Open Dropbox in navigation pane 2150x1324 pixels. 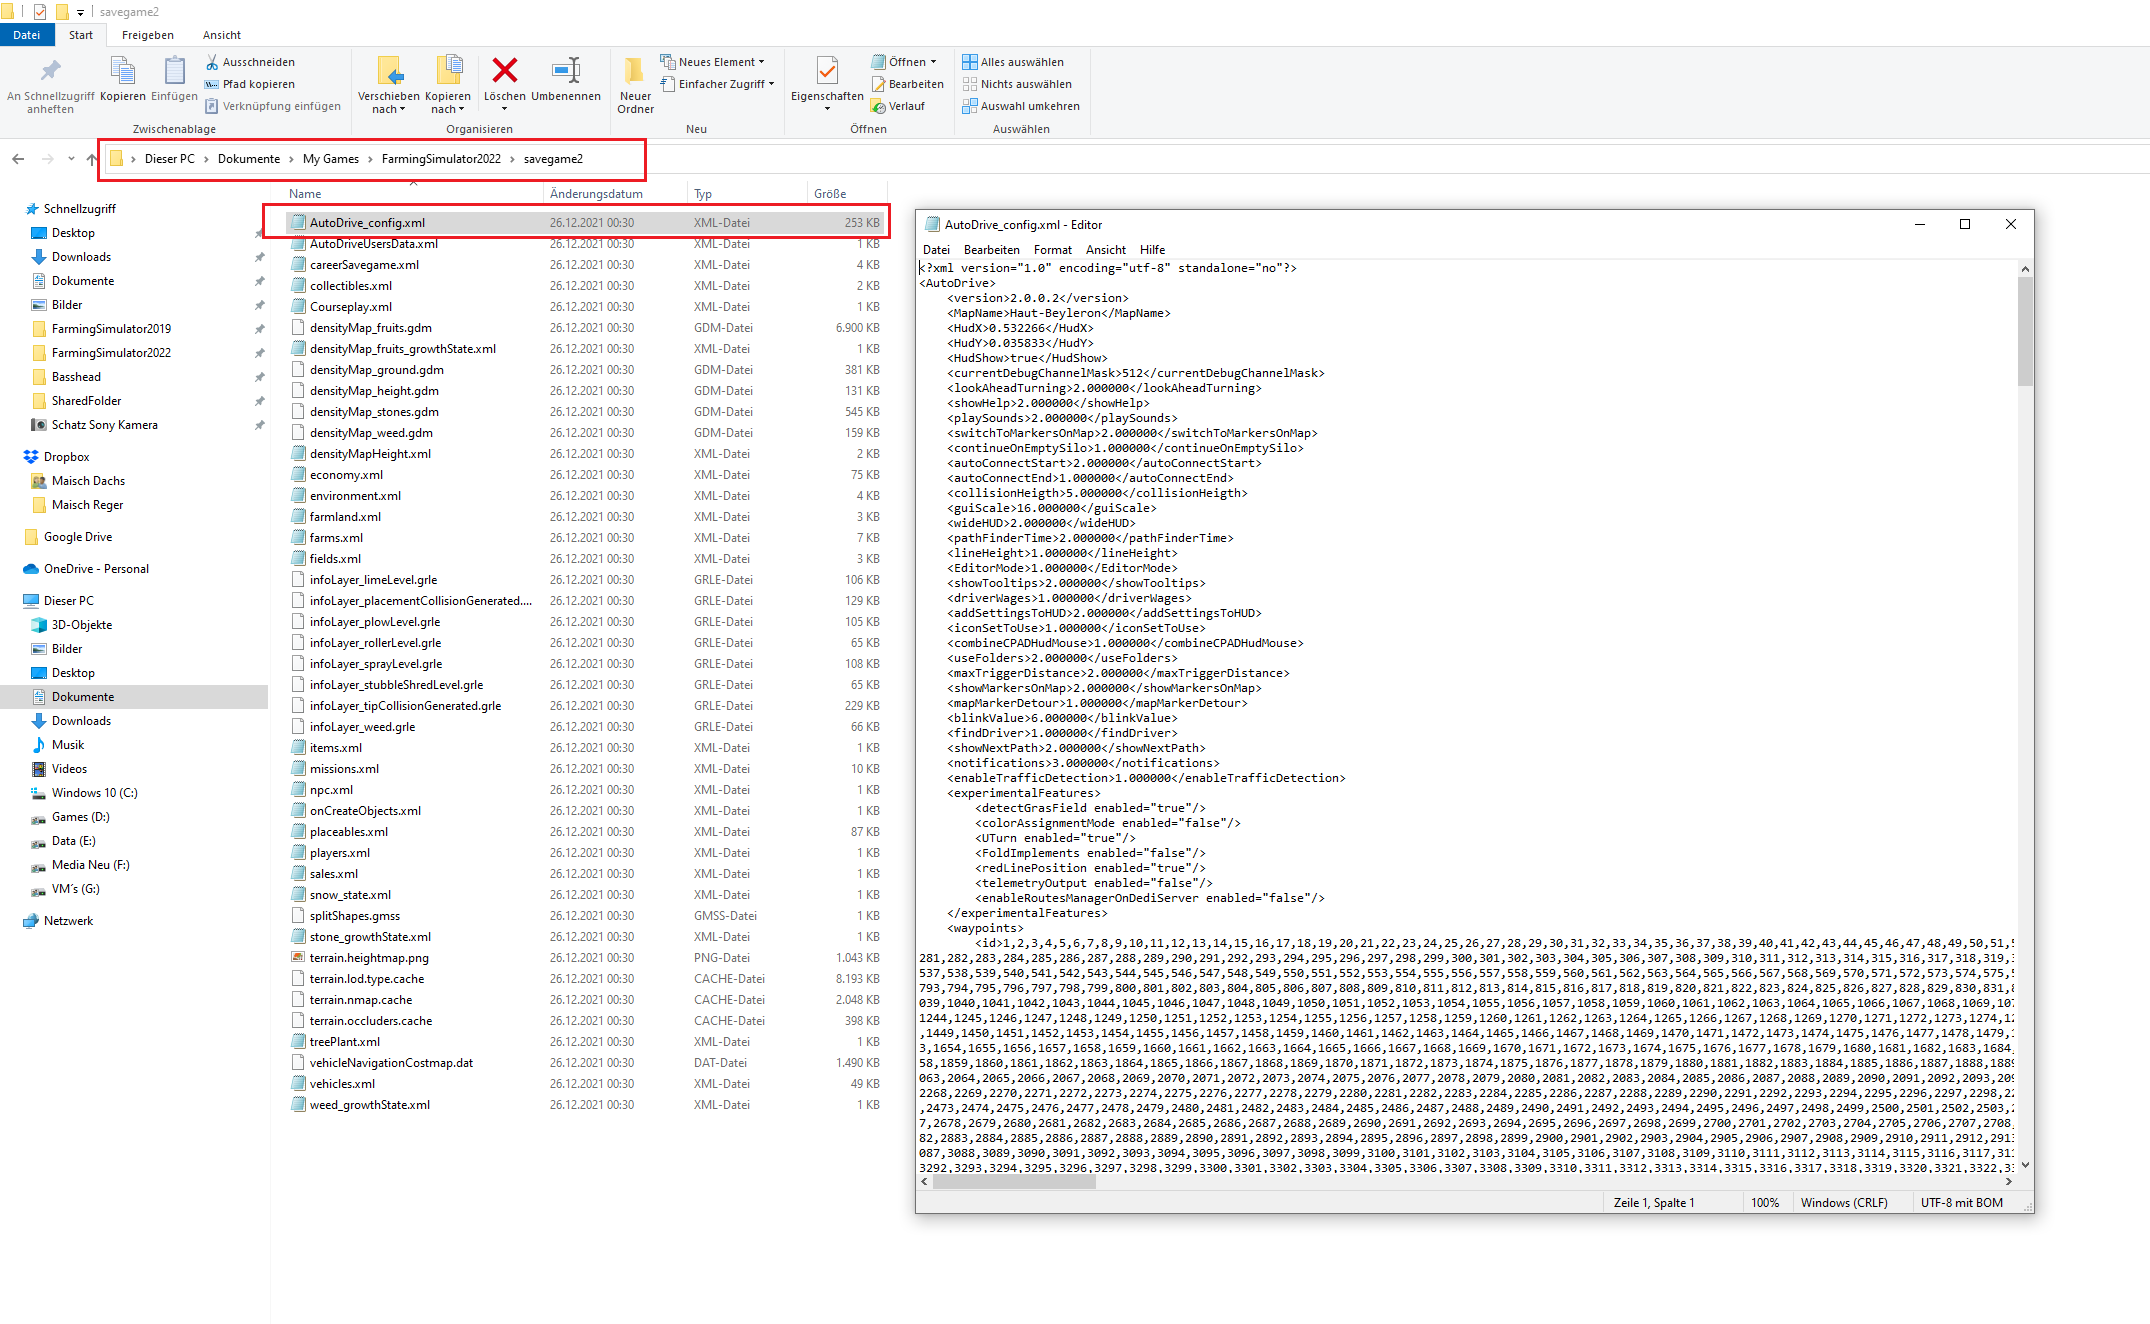[66, 457]
